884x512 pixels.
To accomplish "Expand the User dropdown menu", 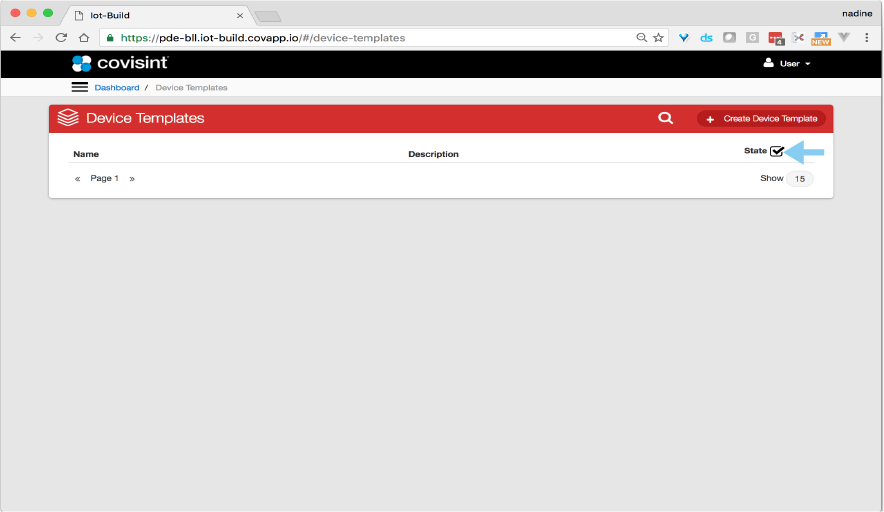I will [x=787, y=63].
